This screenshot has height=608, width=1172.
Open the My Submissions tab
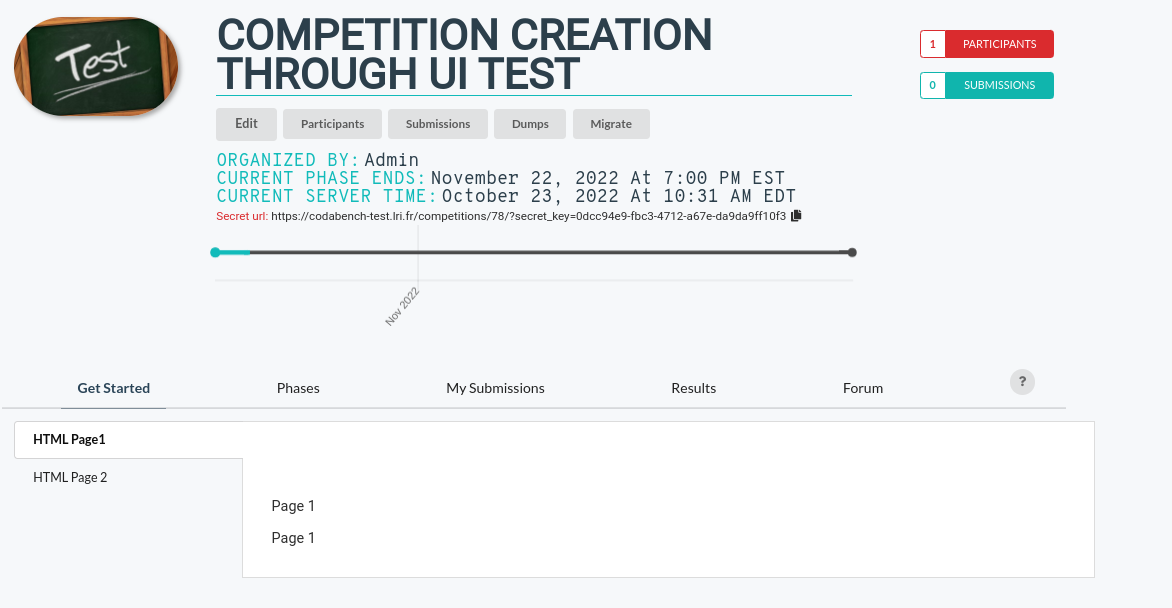coord(495,388)
